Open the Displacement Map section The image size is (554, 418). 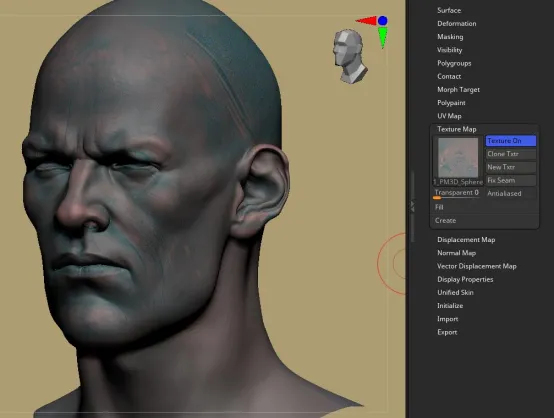pos(466,240)
